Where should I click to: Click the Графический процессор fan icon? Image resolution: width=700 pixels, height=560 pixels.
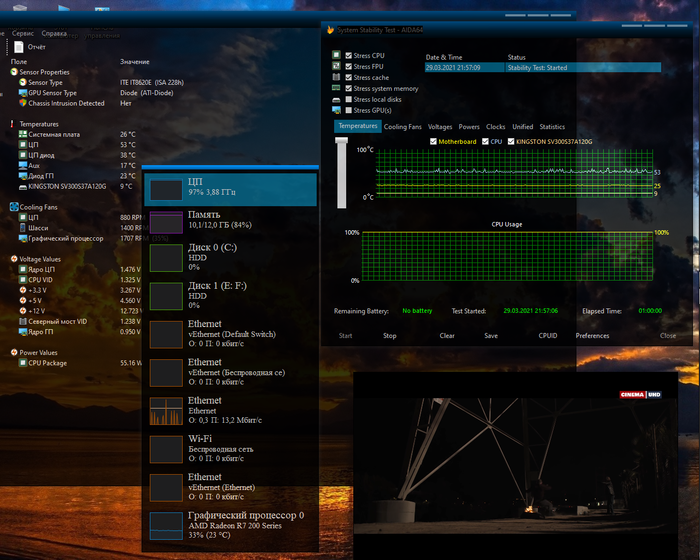click(x=23, y=238)
